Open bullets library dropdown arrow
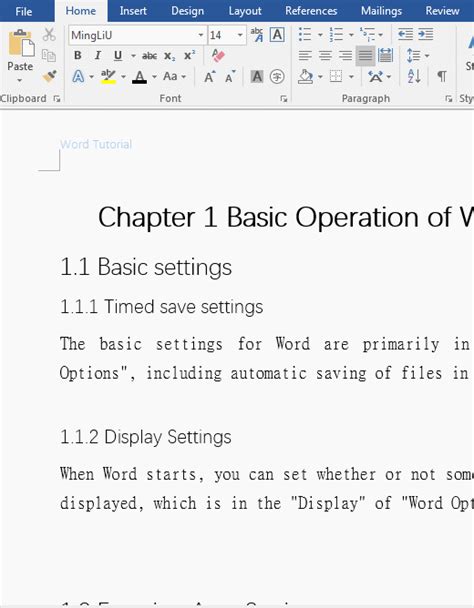 pyautogui.click(x=320, y=35)
